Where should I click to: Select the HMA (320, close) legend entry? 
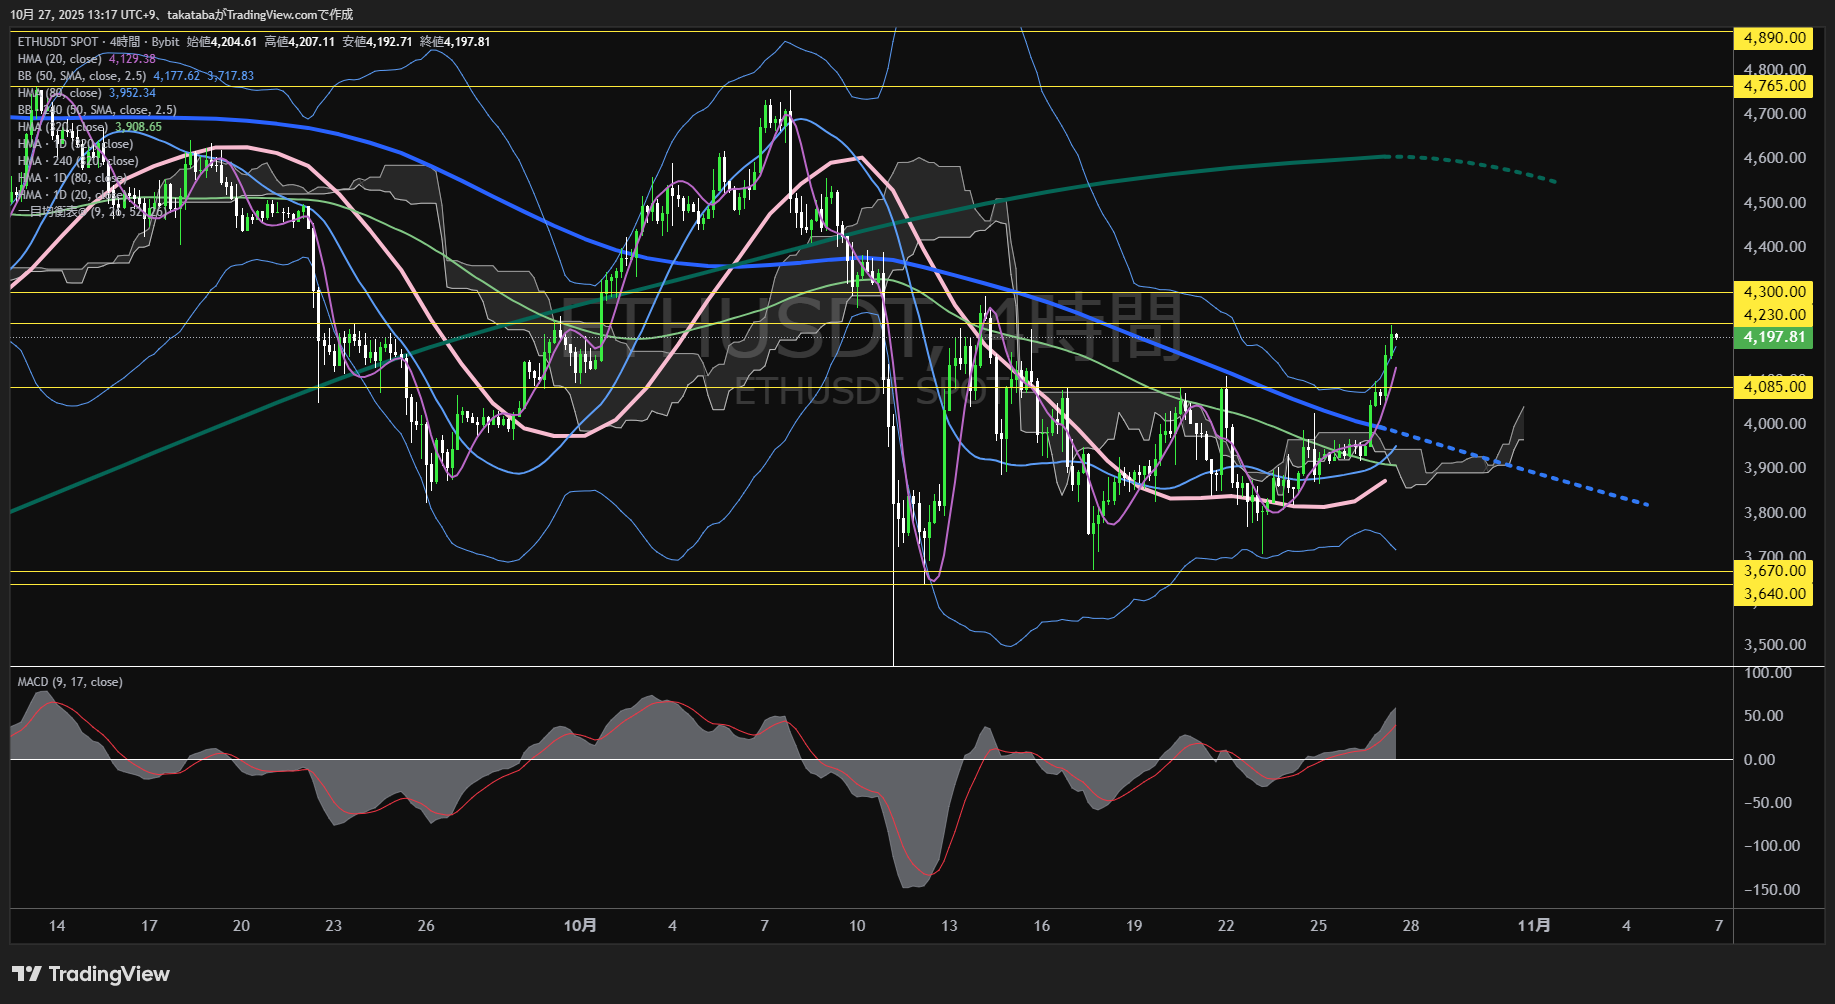62,127
